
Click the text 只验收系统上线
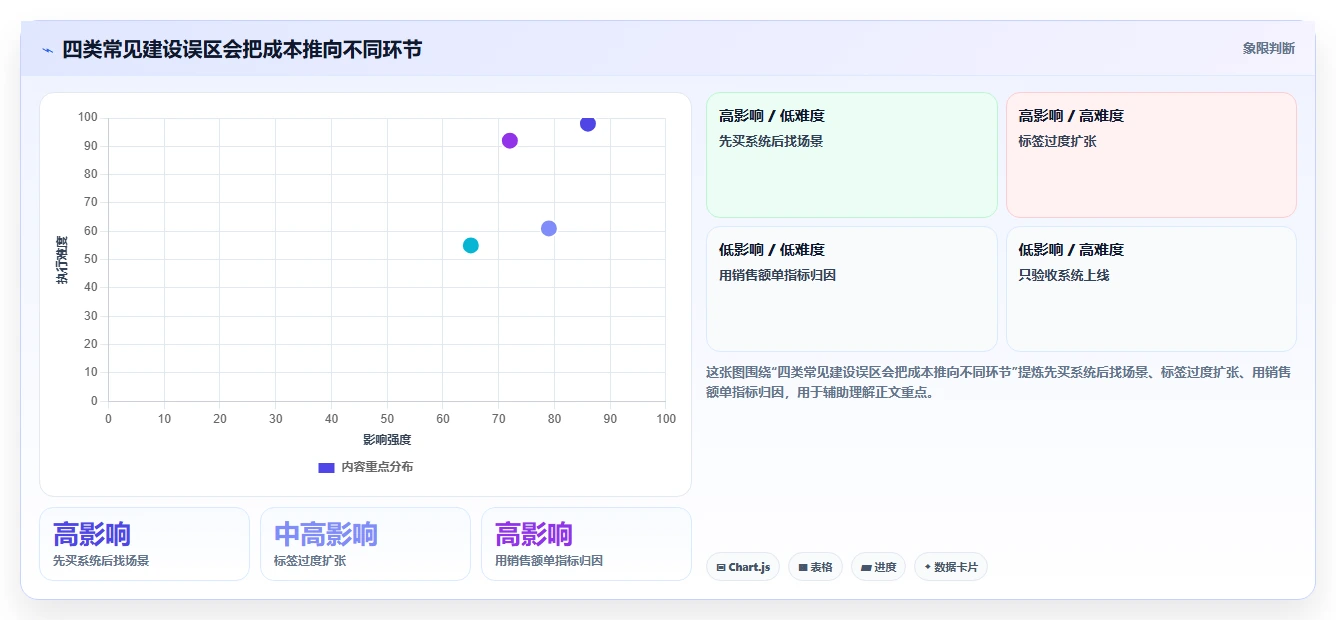pos(1064,275)
